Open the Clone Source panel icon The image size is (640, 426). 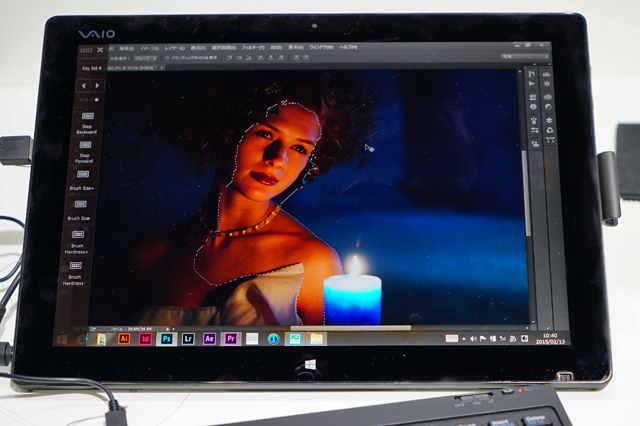tap(534, 120)
